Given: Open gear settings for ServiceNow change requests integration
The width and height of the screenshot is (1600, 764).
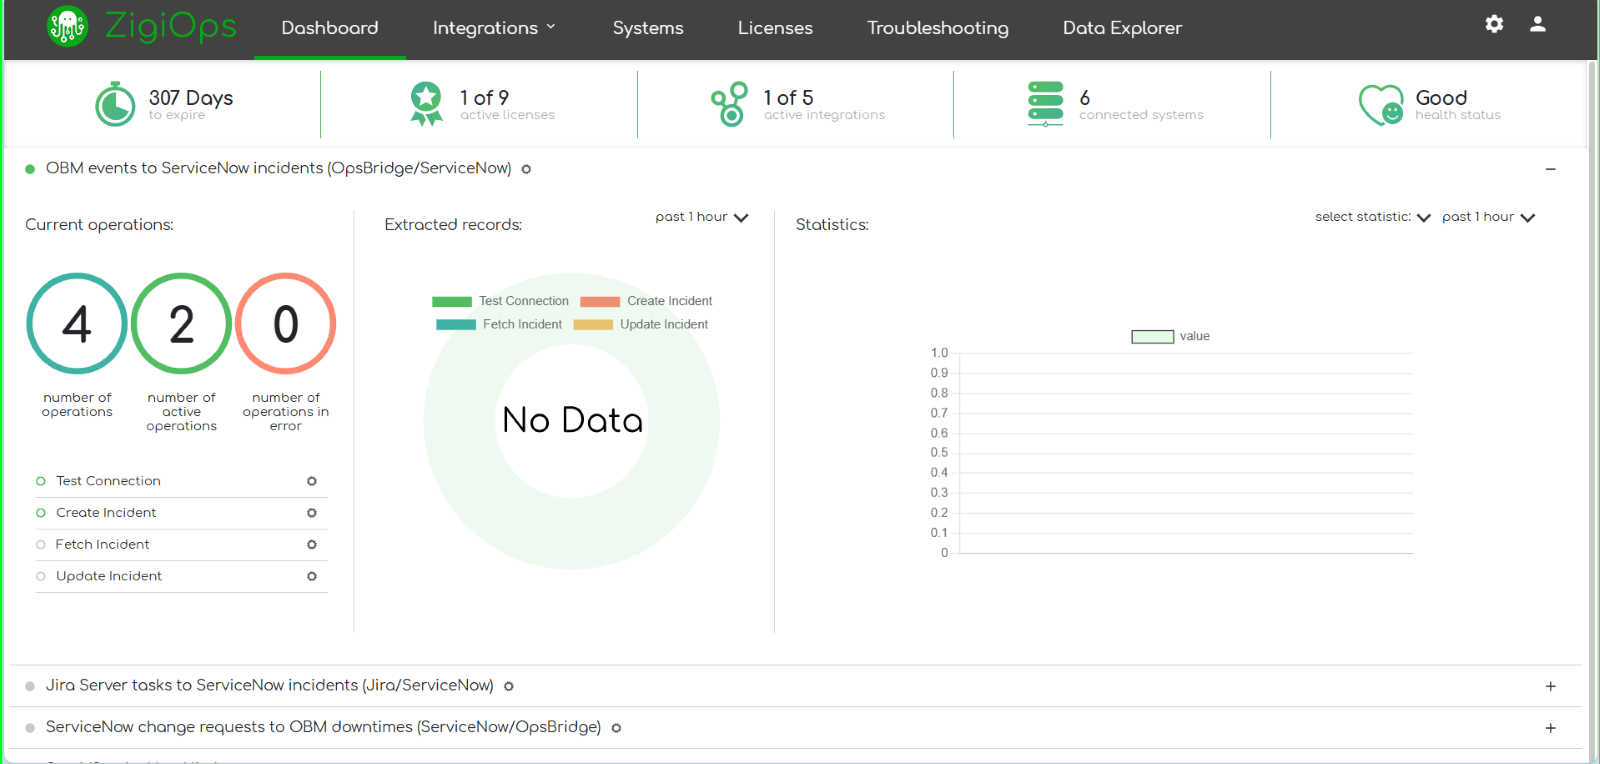Looking at the screenshot, I should [x=616, y=728].
